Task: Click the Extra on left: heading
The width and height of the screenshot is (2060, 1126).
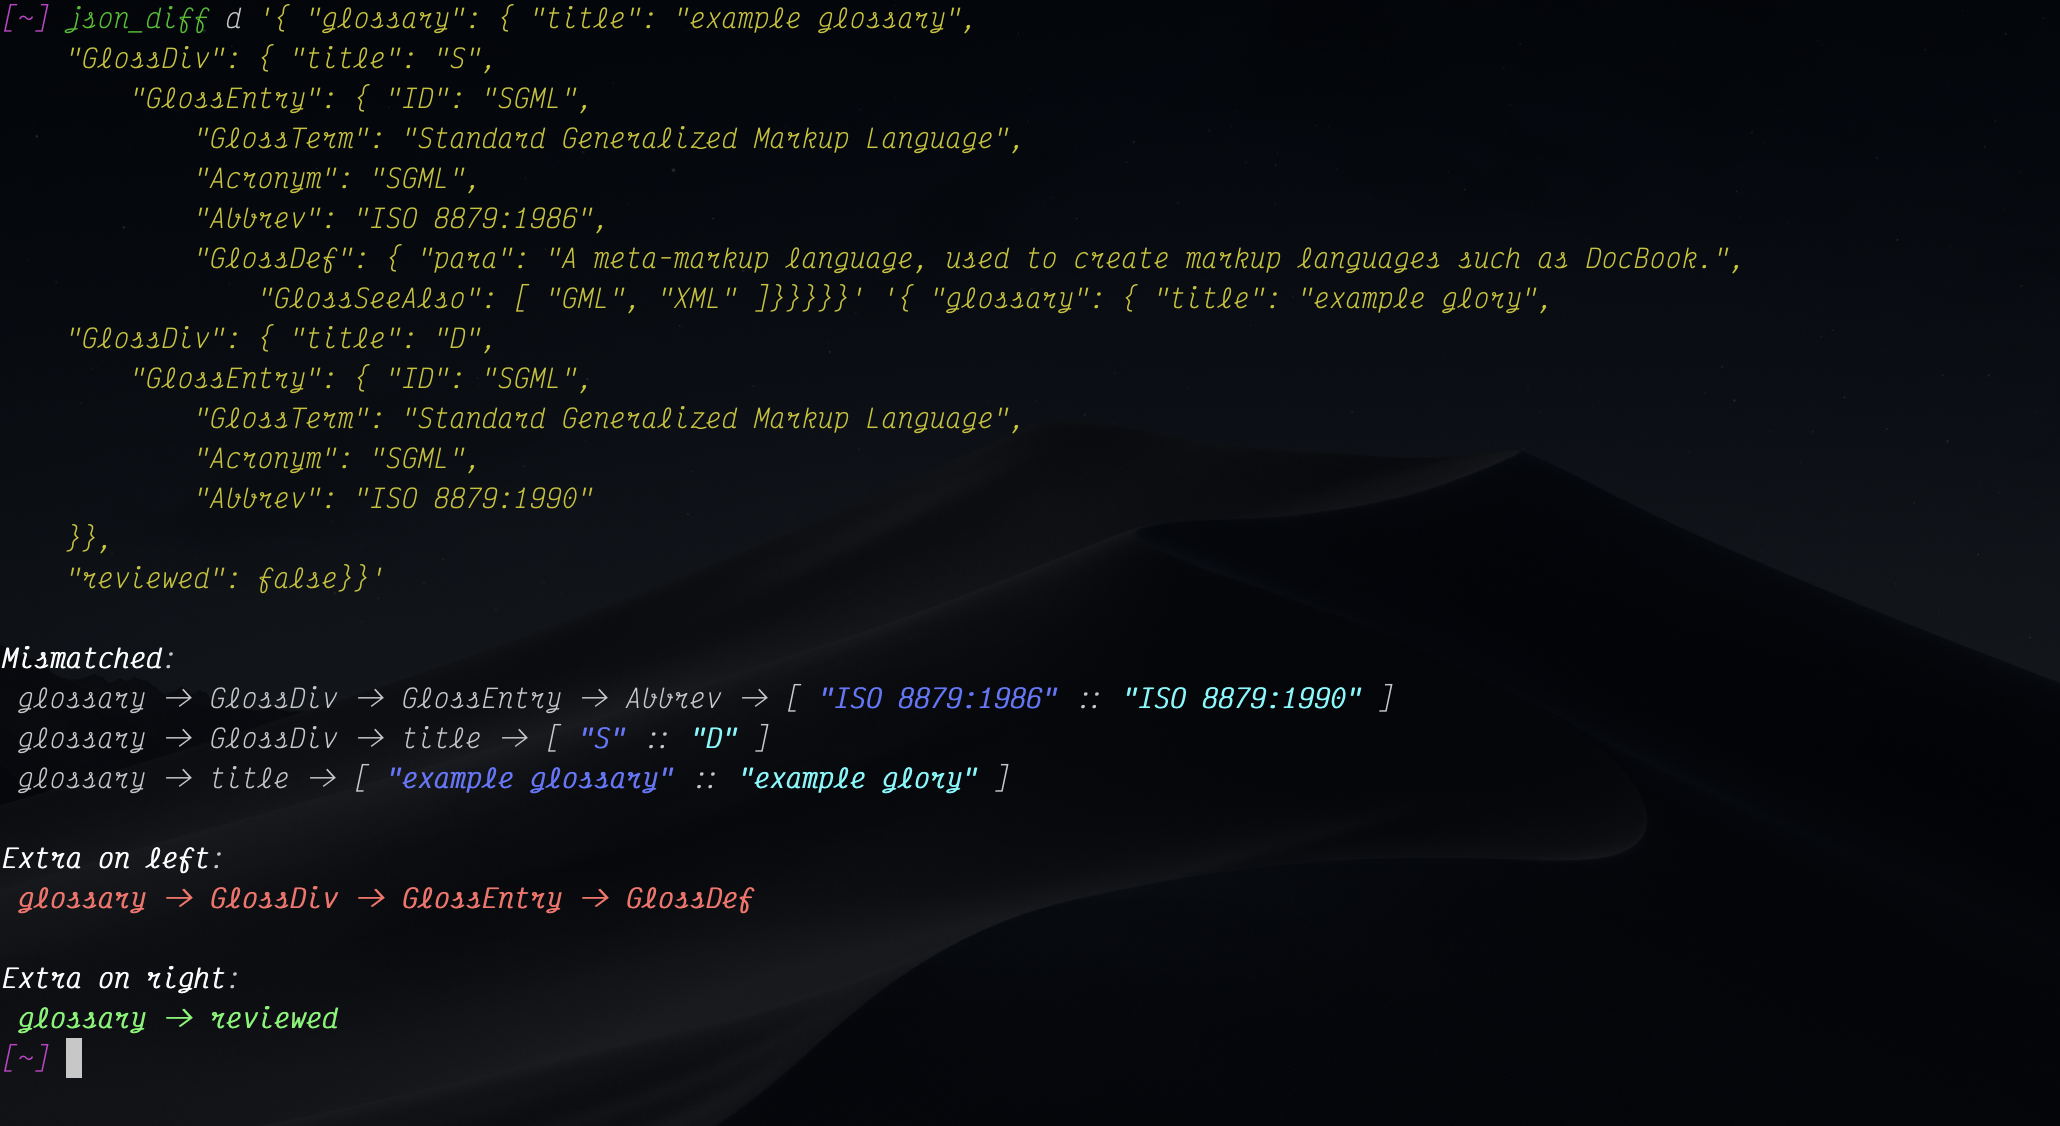Action: pos(112,859)
